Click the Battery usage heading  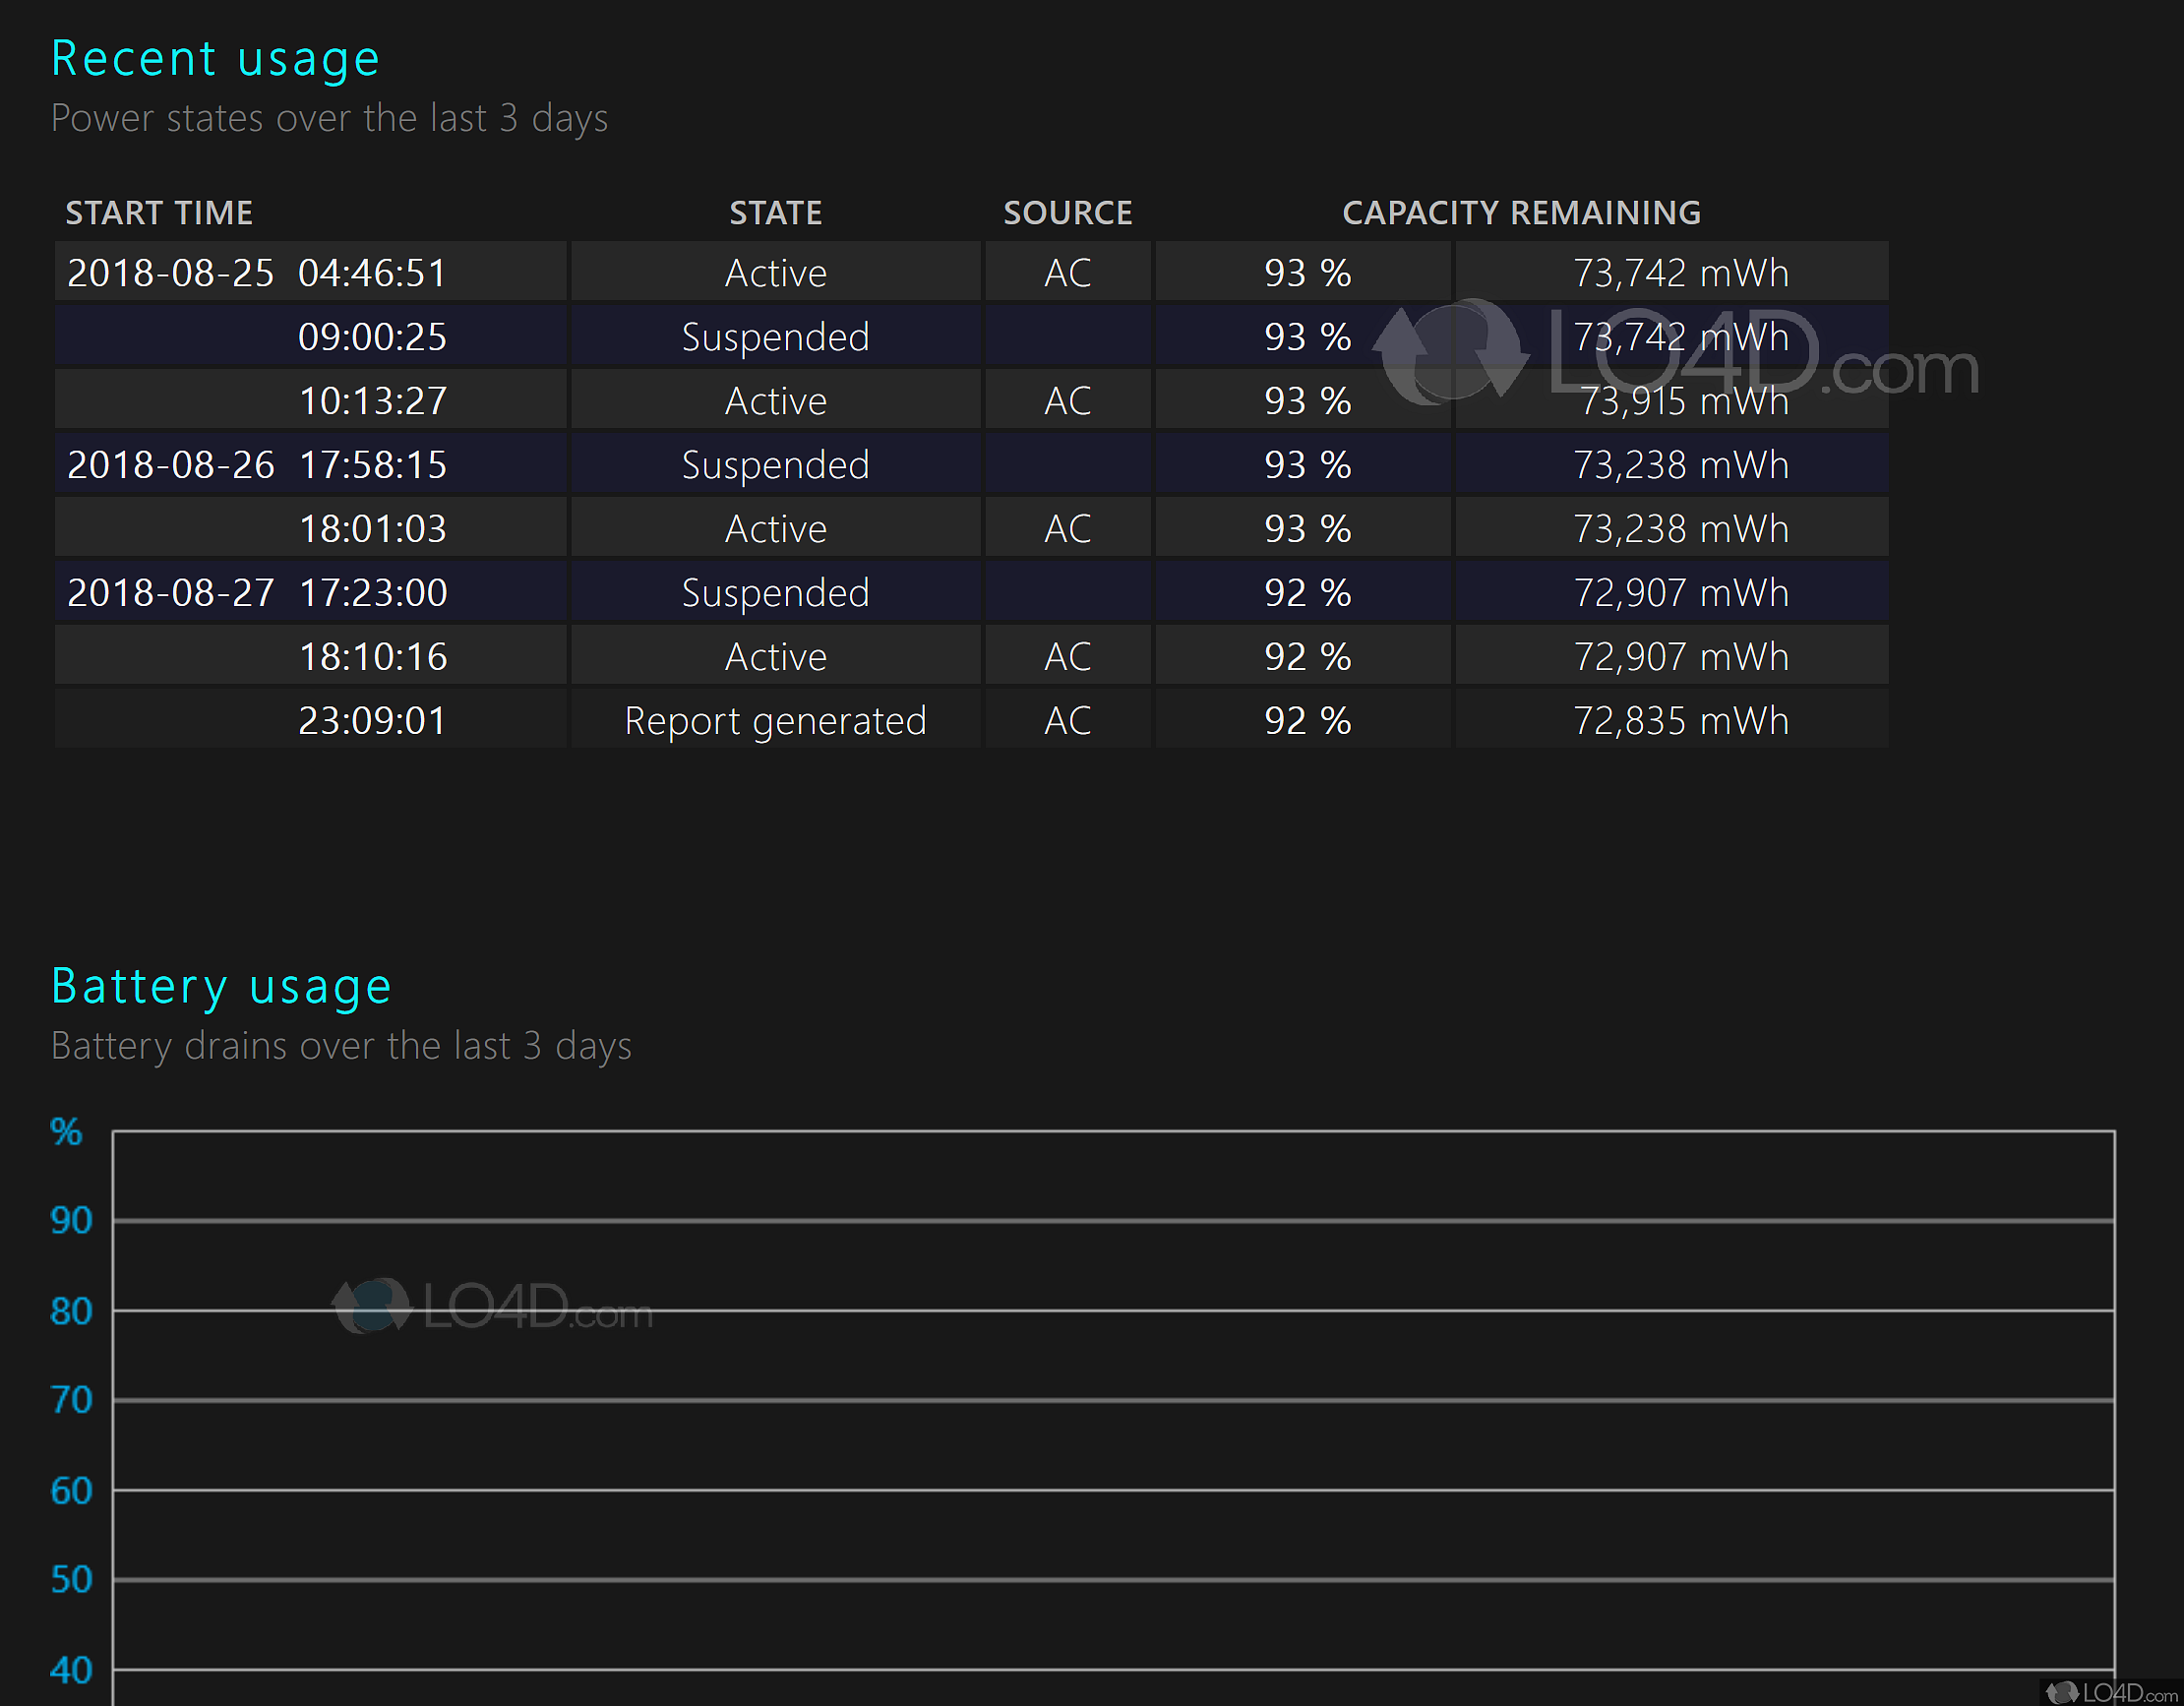220,986
